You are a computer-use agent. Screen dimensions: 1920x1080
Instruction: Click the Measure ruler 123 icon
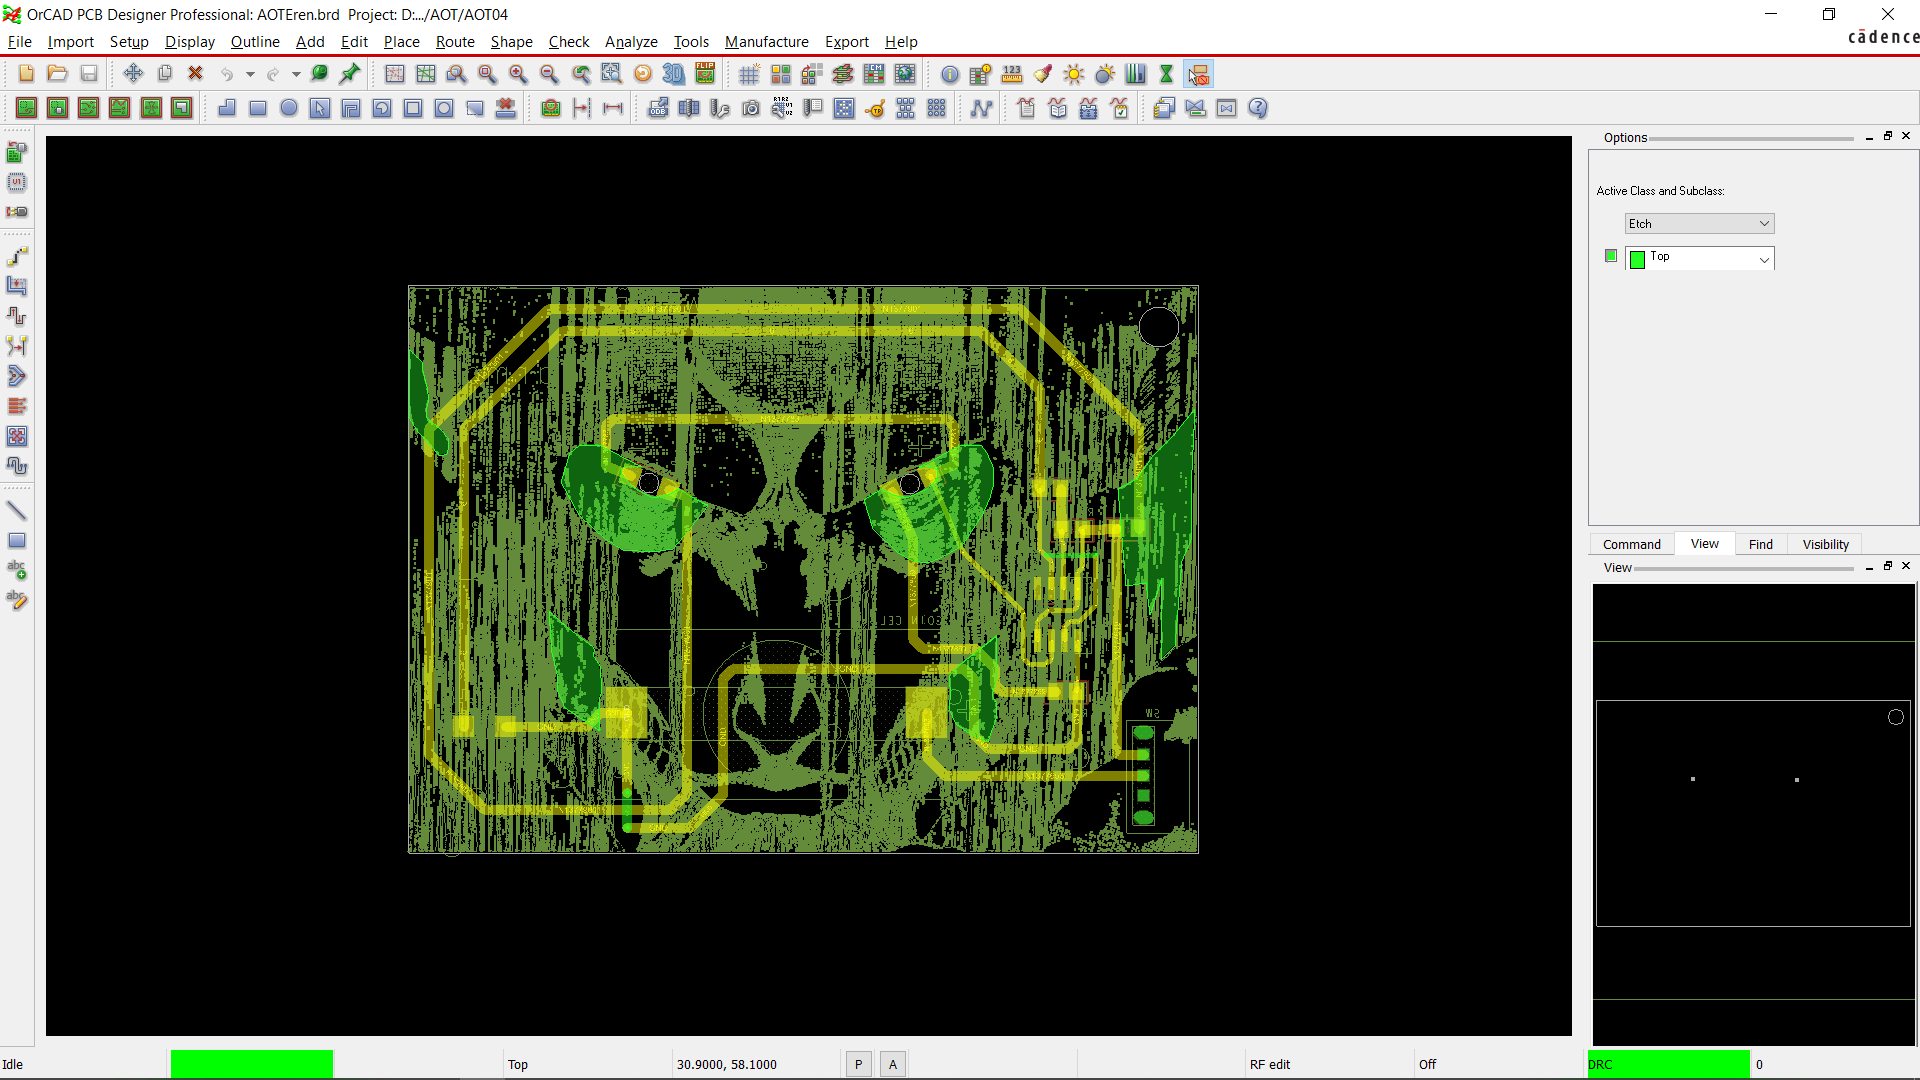point(1012,74)
